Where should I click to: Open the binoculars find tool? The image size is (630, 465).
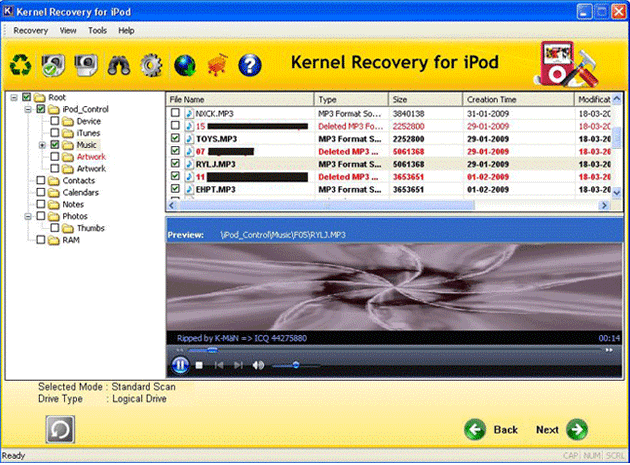(119, 65)
